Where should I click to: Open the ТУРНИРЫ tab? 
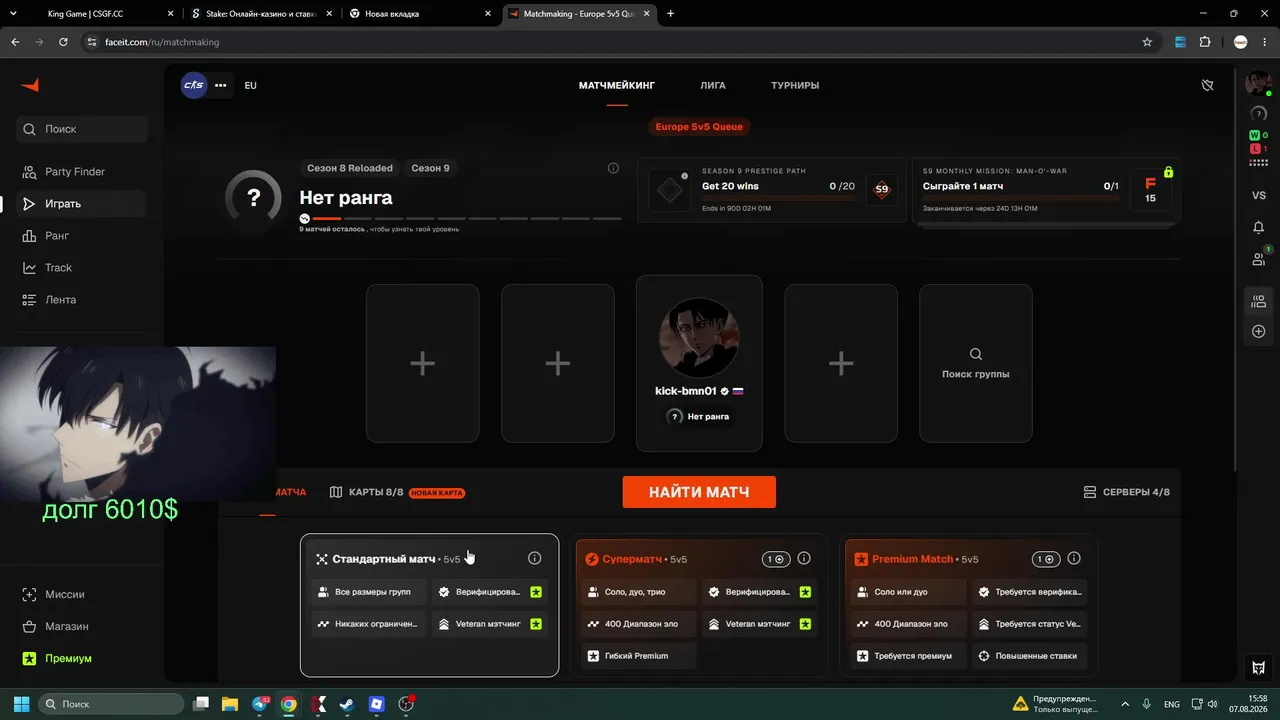(x=795, y=86)
